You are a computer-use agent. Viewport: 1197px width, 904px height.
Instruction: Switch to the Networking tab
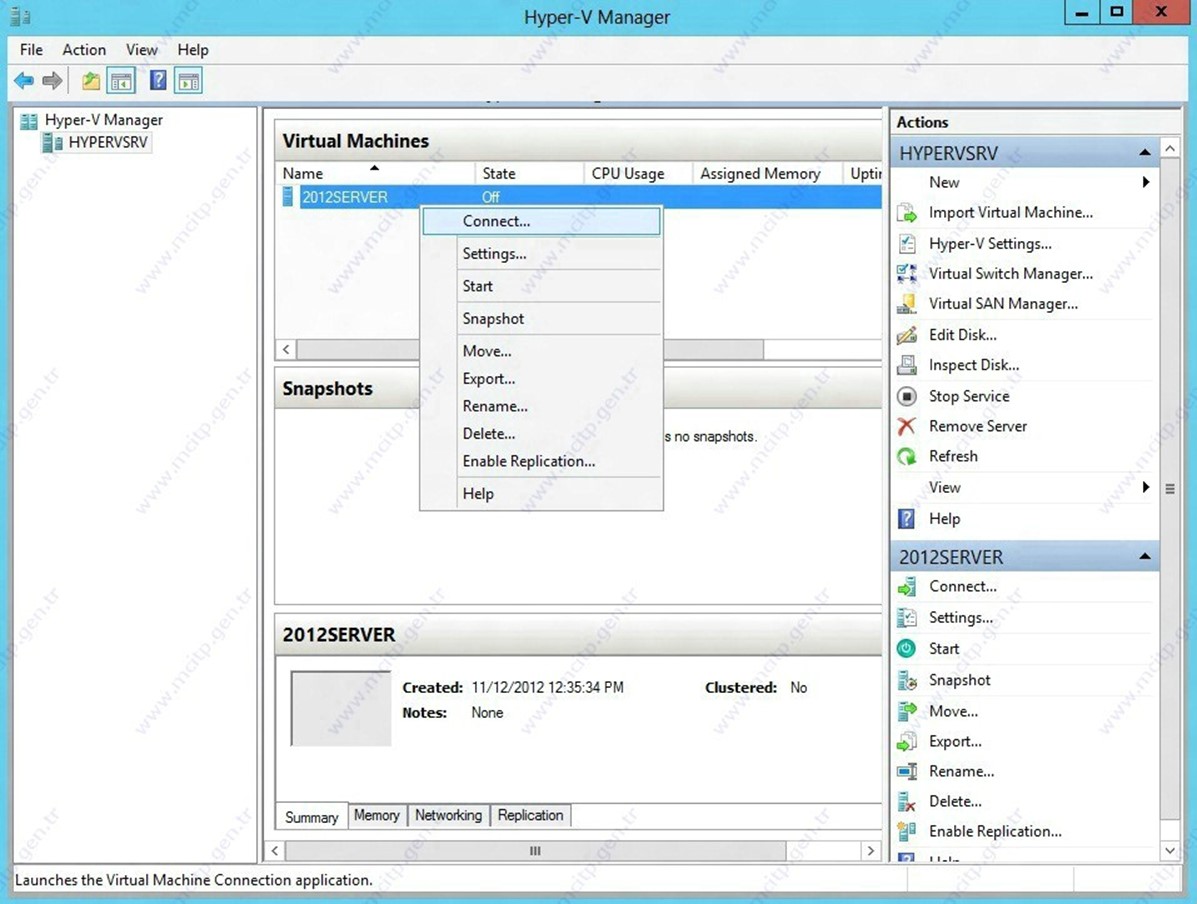(x=449, y=815)
